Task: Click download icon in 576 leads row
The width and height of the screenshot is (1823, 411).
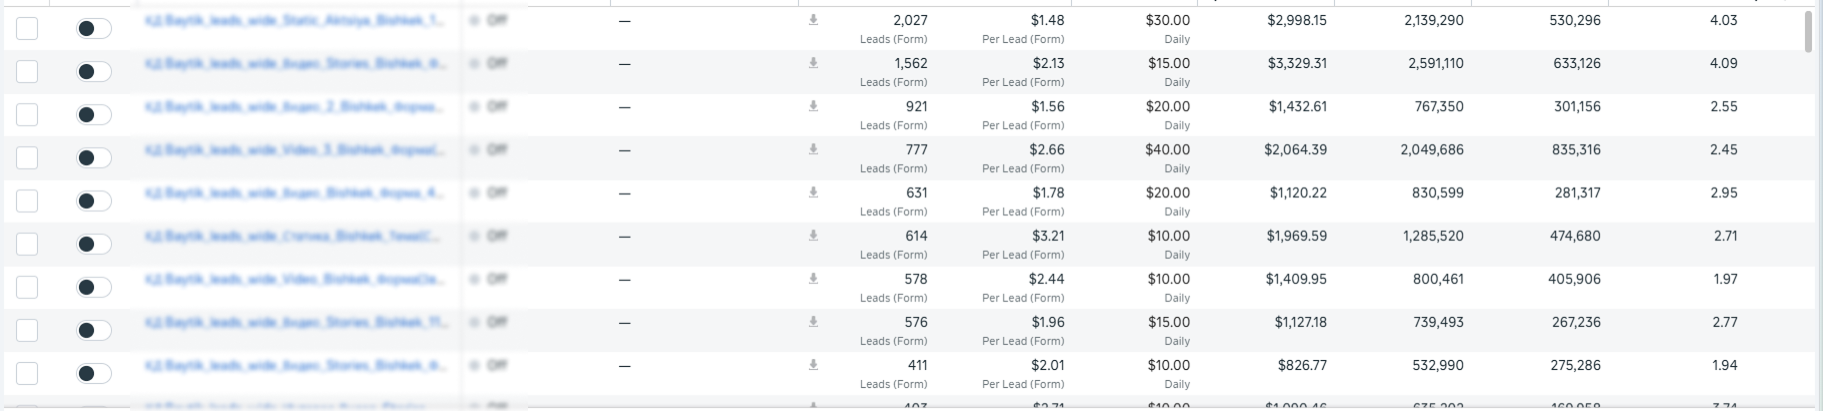Action: (x=813, y=321)
